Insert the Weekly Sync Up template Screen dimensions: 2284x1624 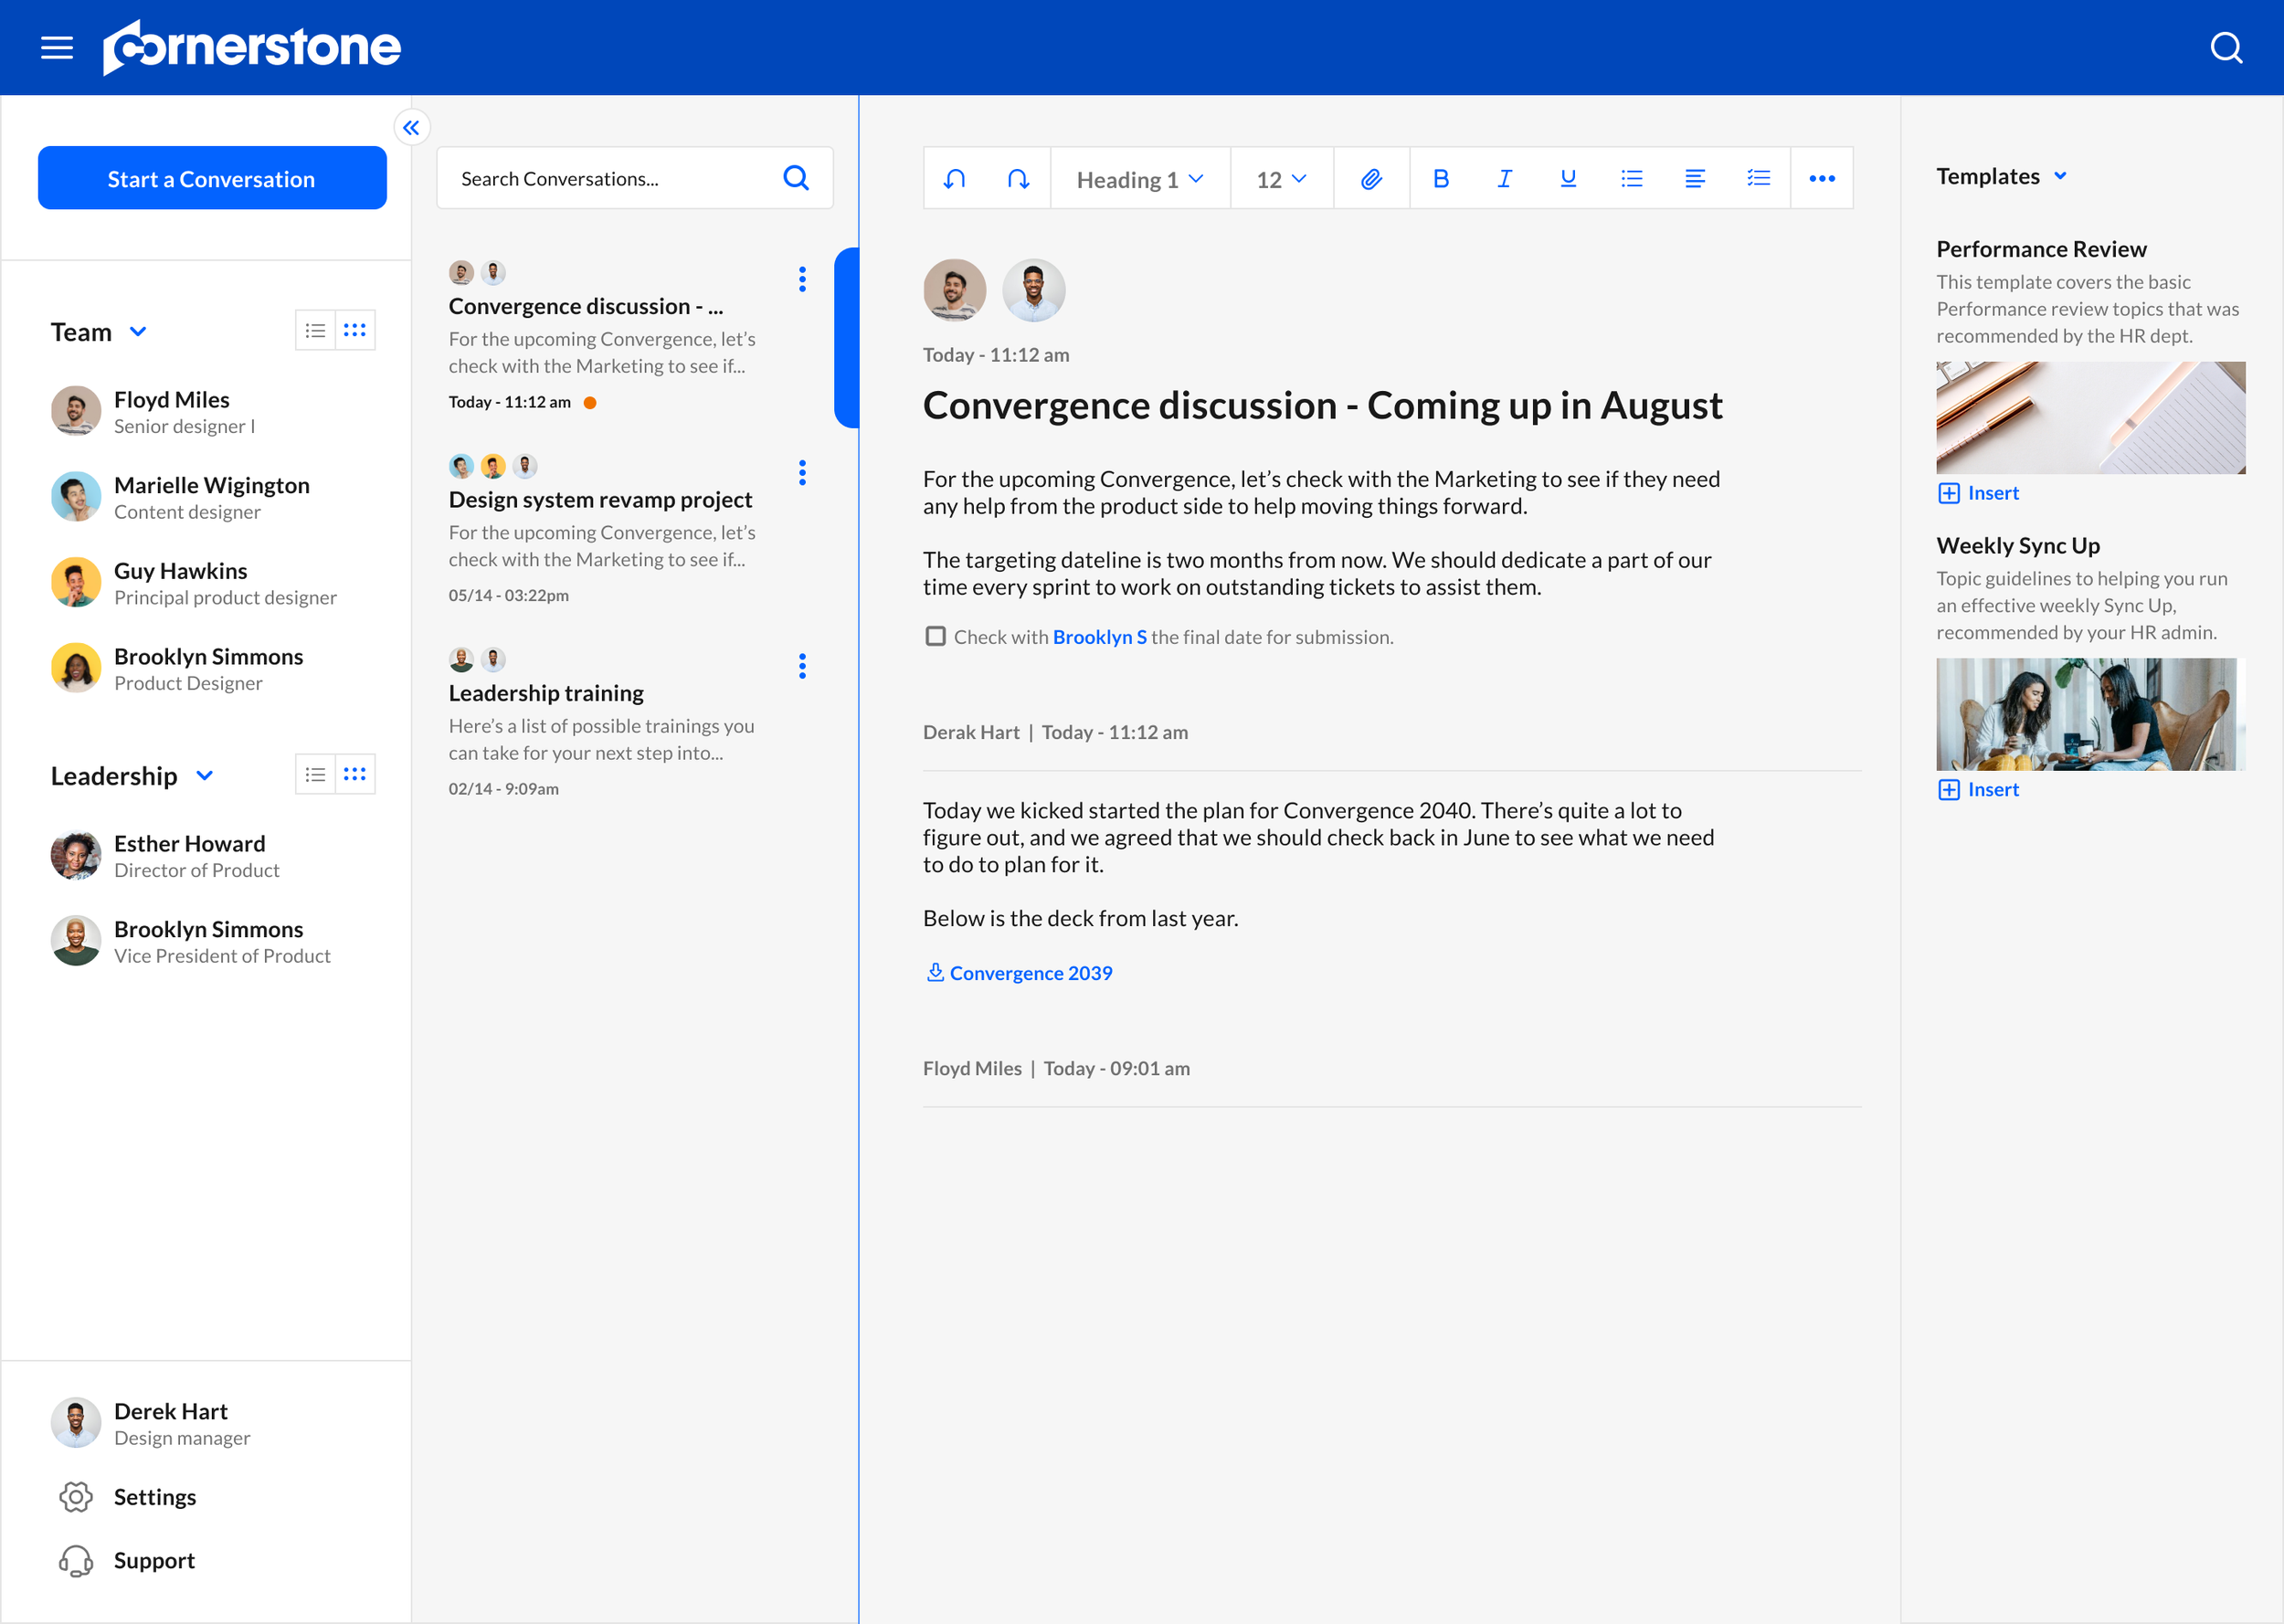[x=1978, y=789]
